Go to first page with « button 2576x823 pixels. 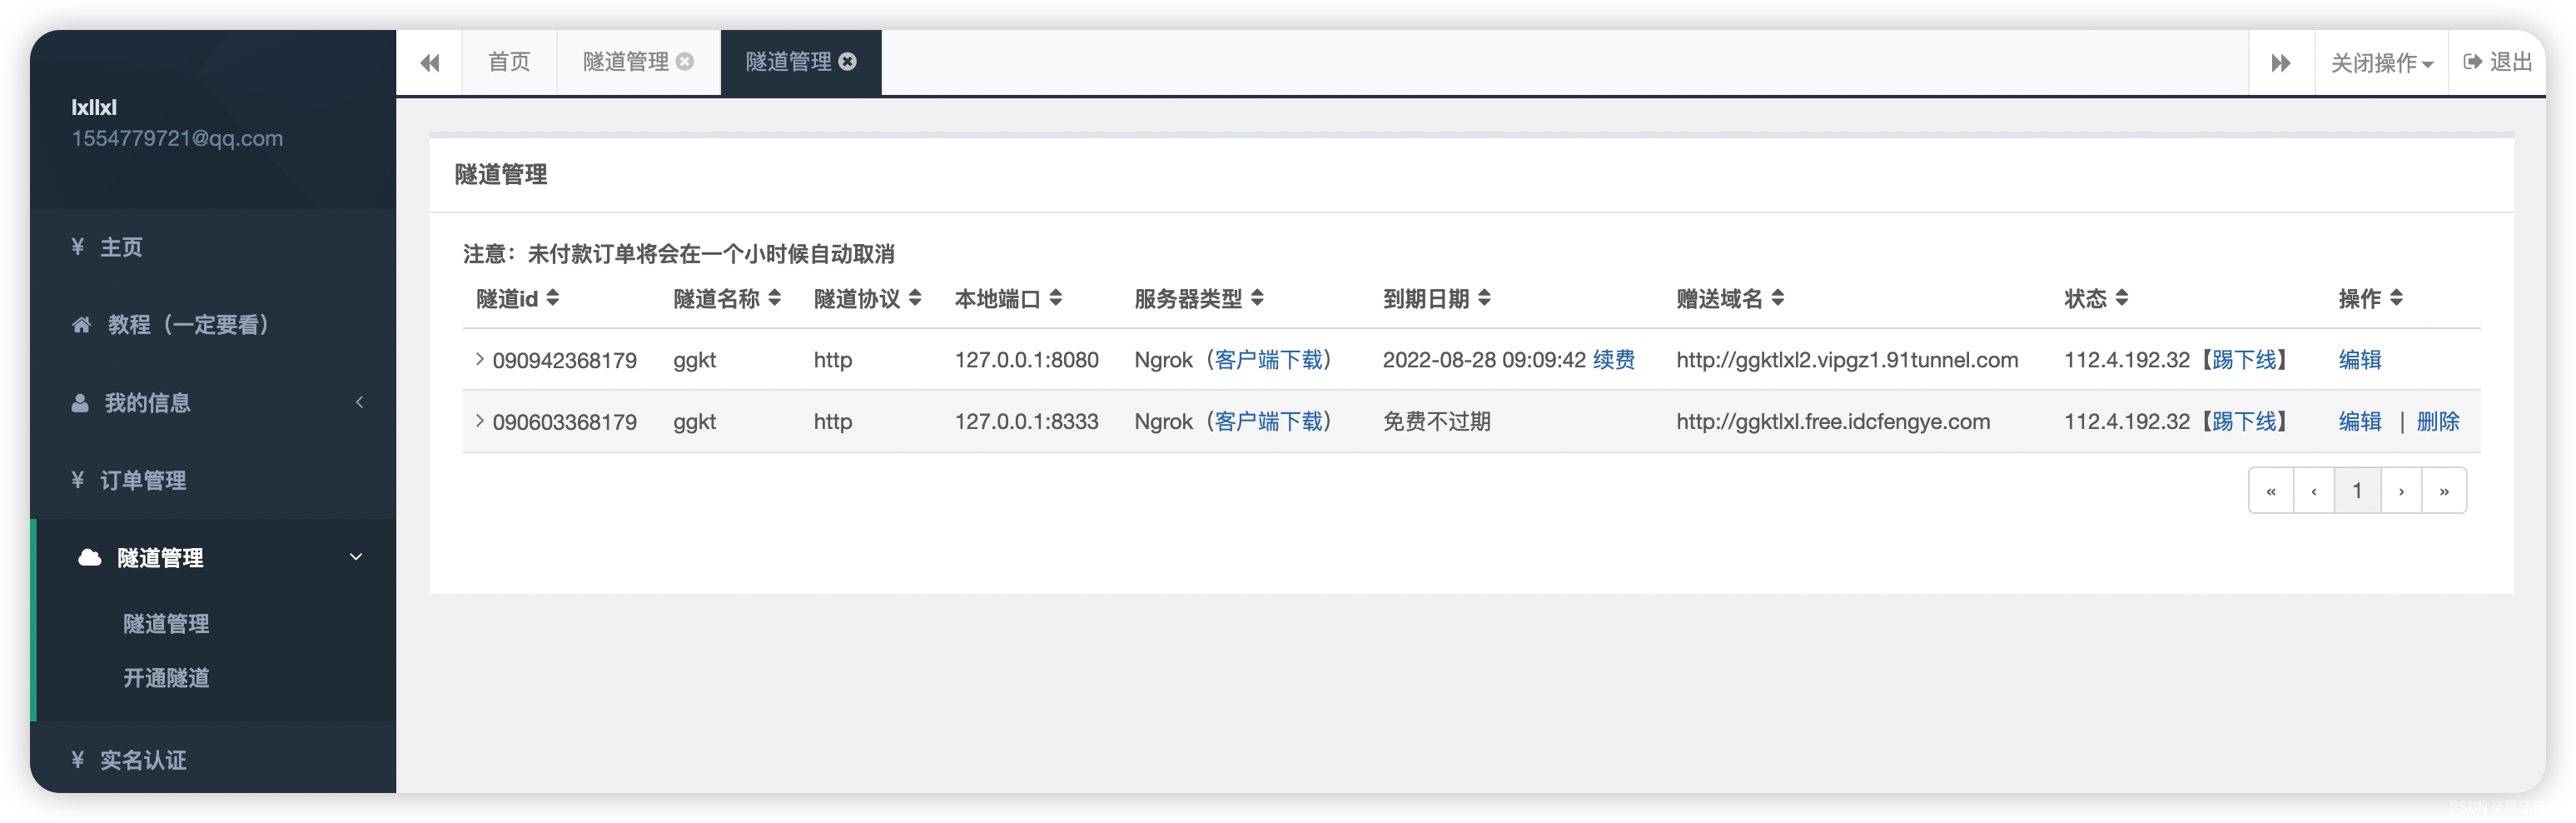point(2270,491)
